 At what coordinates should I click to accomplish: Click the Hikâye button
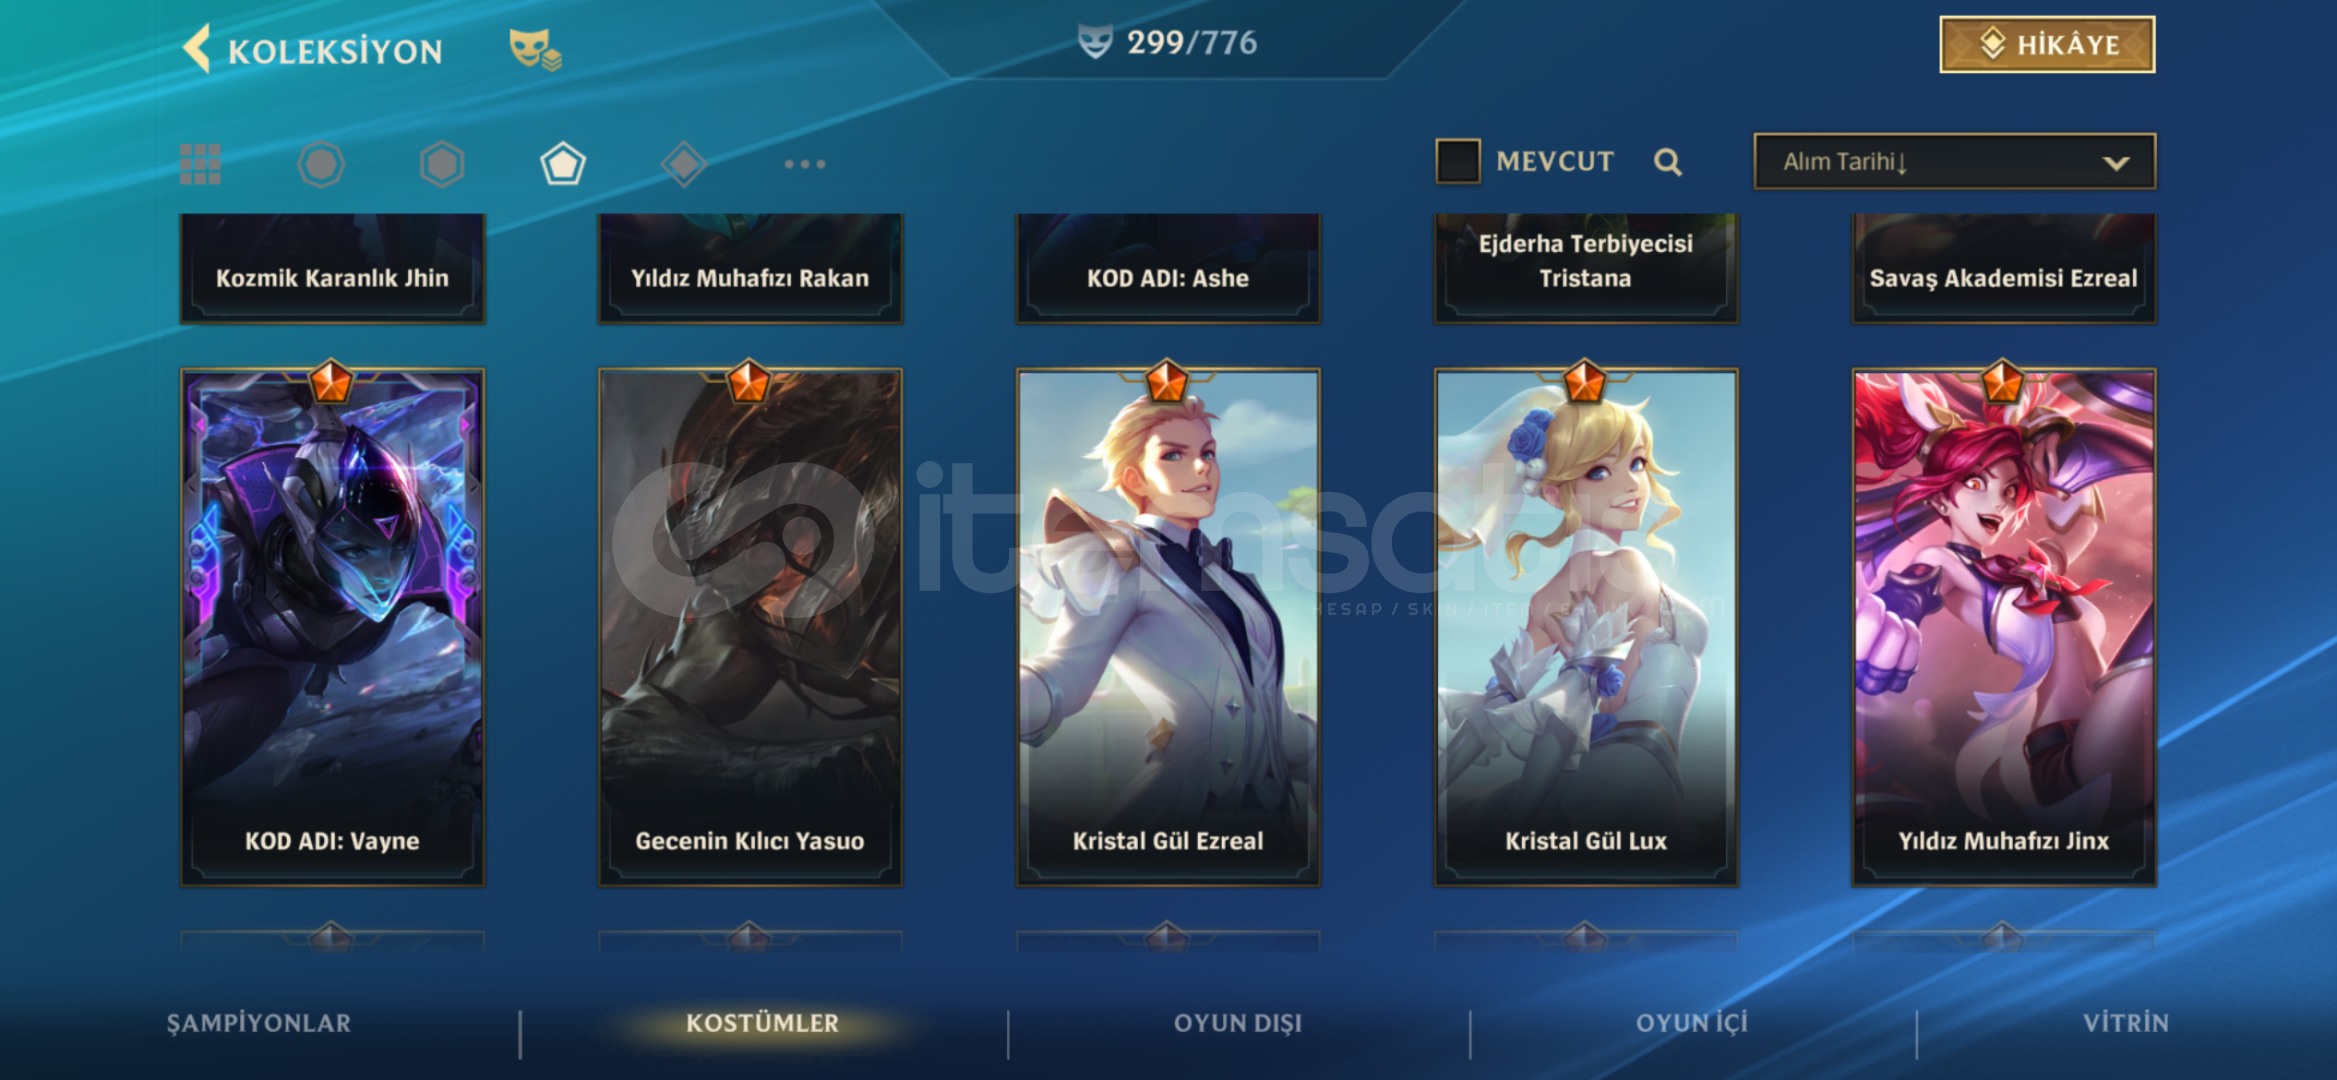point(2047,45)
